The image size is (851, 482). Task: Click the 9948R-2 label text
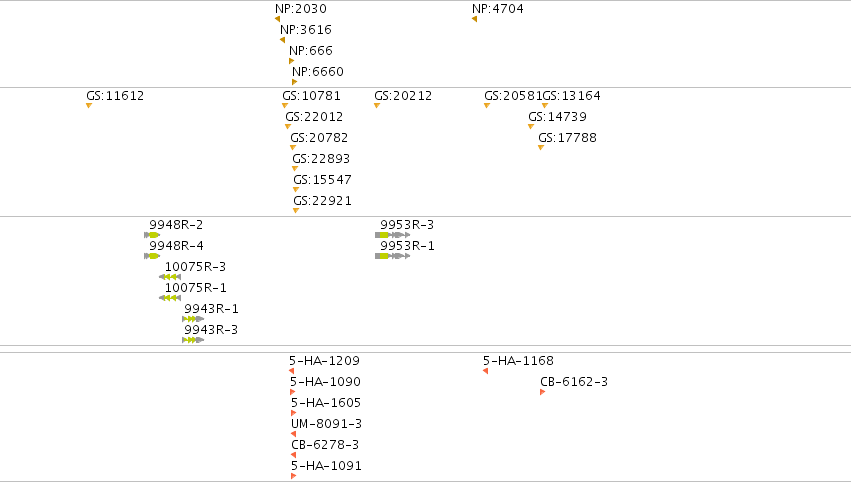(176, 225)
